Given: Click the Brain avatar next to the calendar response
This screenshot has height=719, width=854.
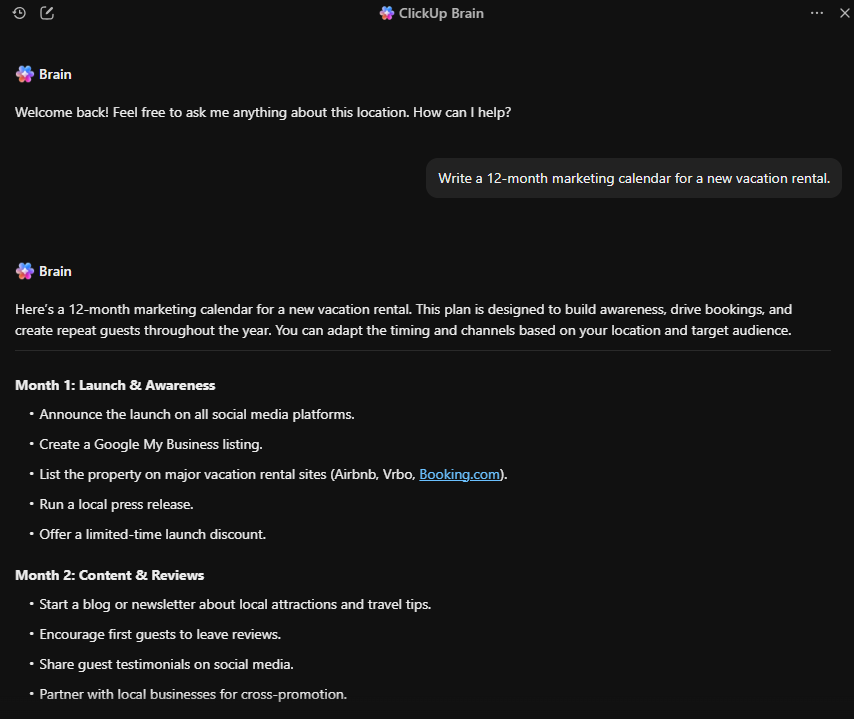Looking at the screenshot, I should point(24,270).
